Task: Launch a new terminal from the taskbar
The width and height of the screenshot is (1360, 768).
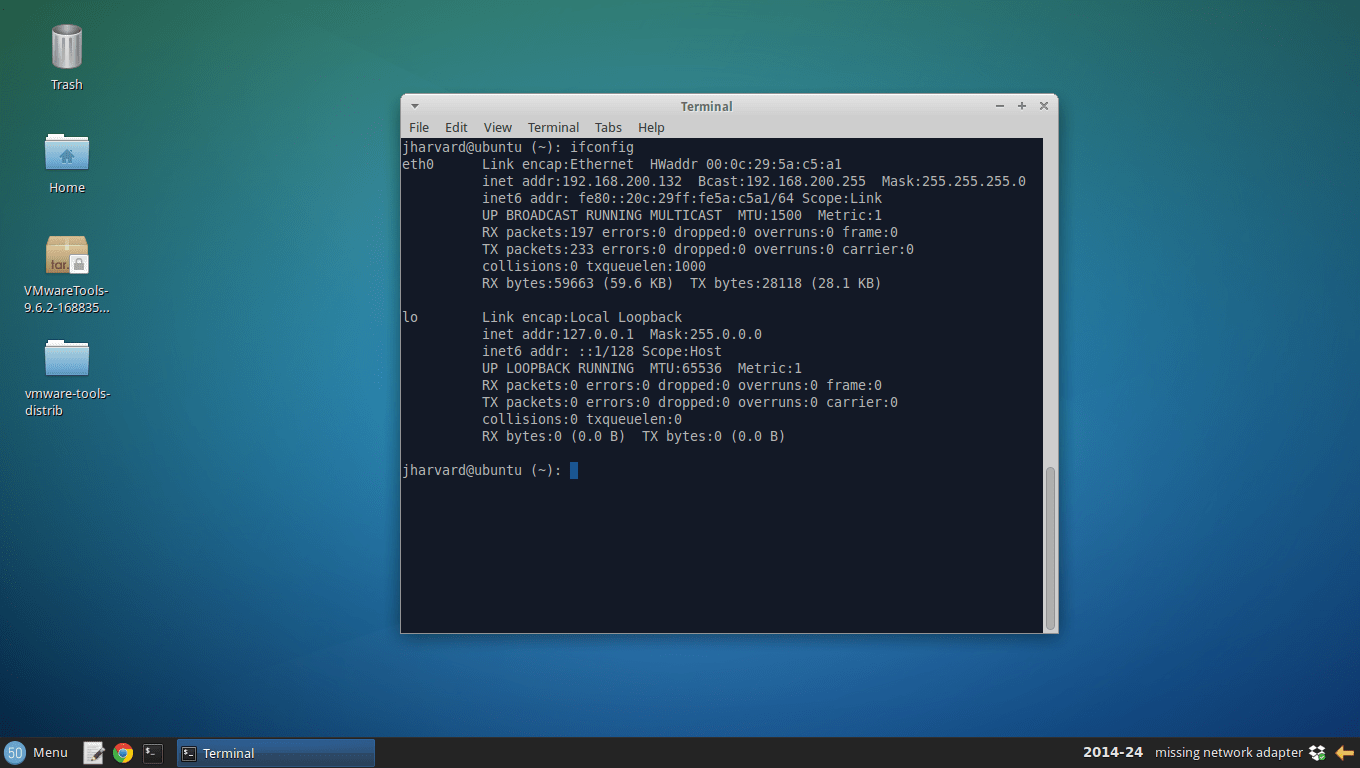Action: (x=152, y=752)
